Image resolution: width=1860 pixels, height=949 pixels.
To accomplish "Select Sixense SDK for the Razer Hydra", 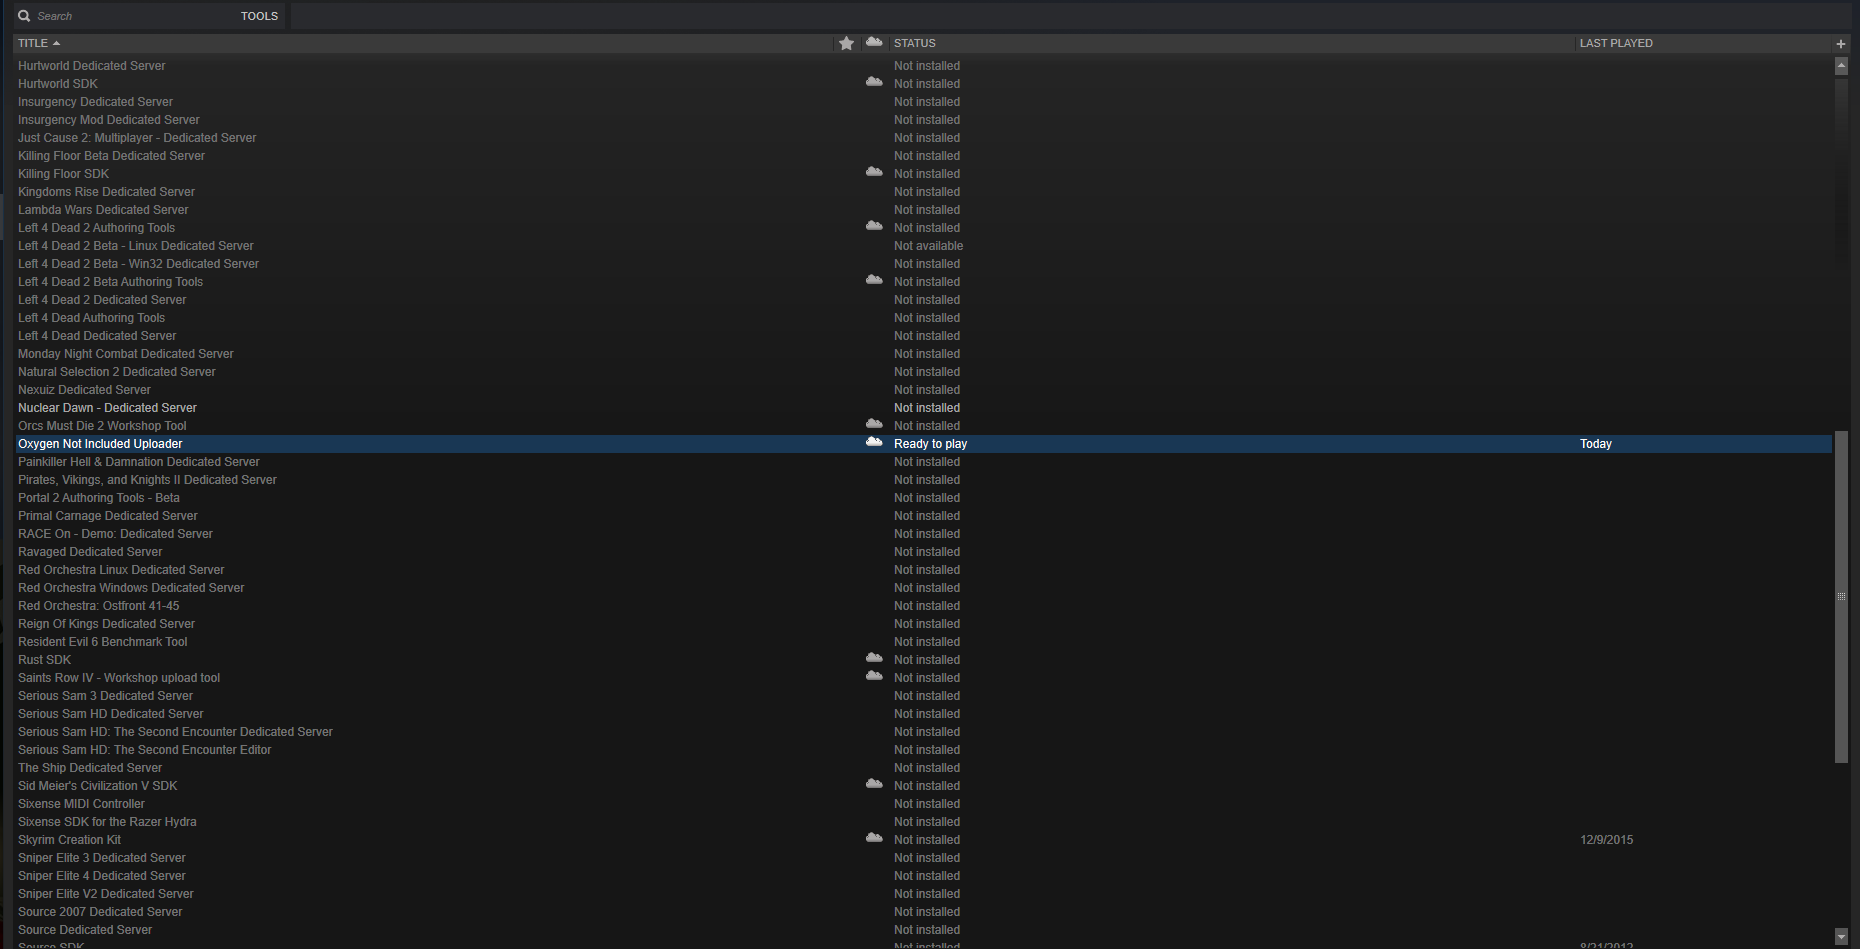I will pyautogui.click(x=107, y=822).
